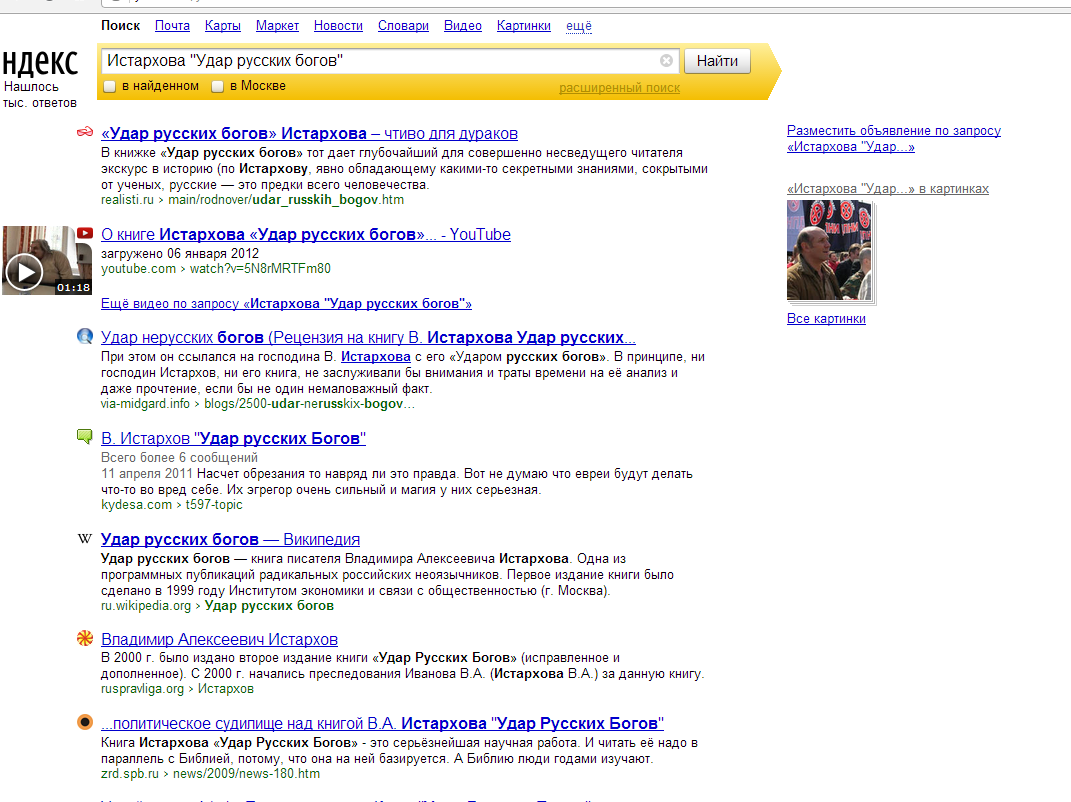Viewport: 1071px width, 802px height.
Task: Click the Yandex logo
Action: click(40, 63)
